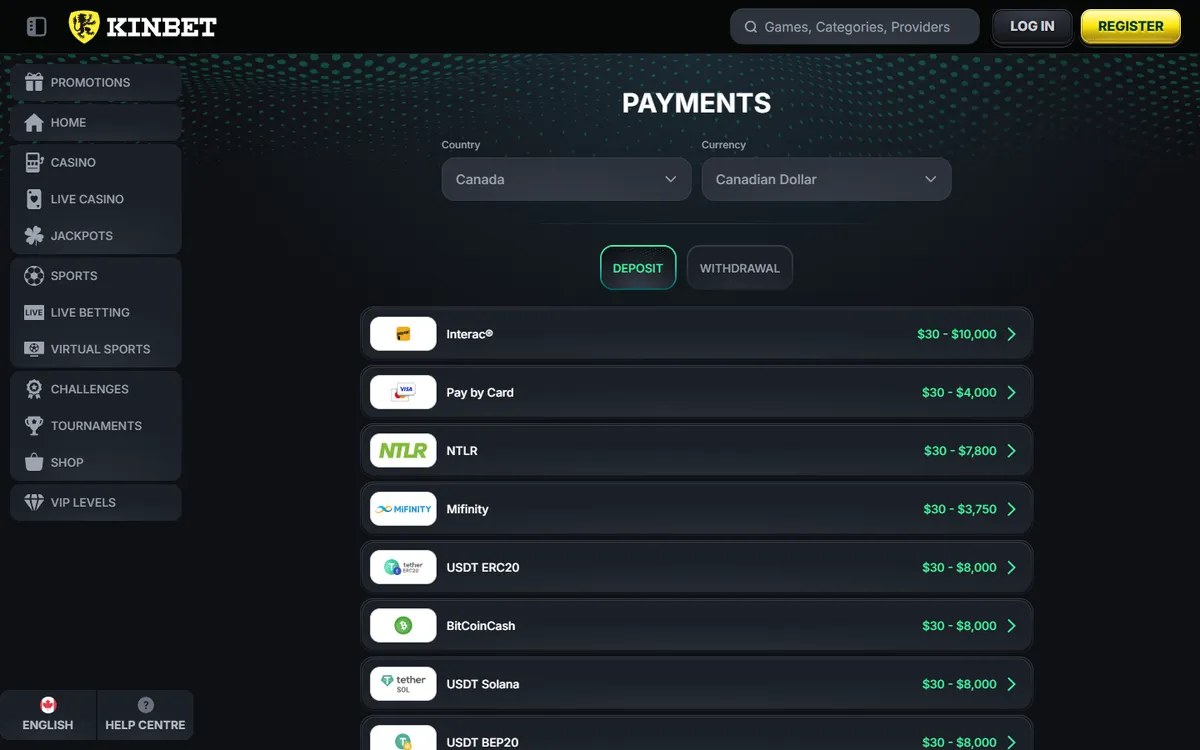Screen dimensions: 1200x750
Task: Select the Live Betting sidebar label
Action: [x=90, y=312]
